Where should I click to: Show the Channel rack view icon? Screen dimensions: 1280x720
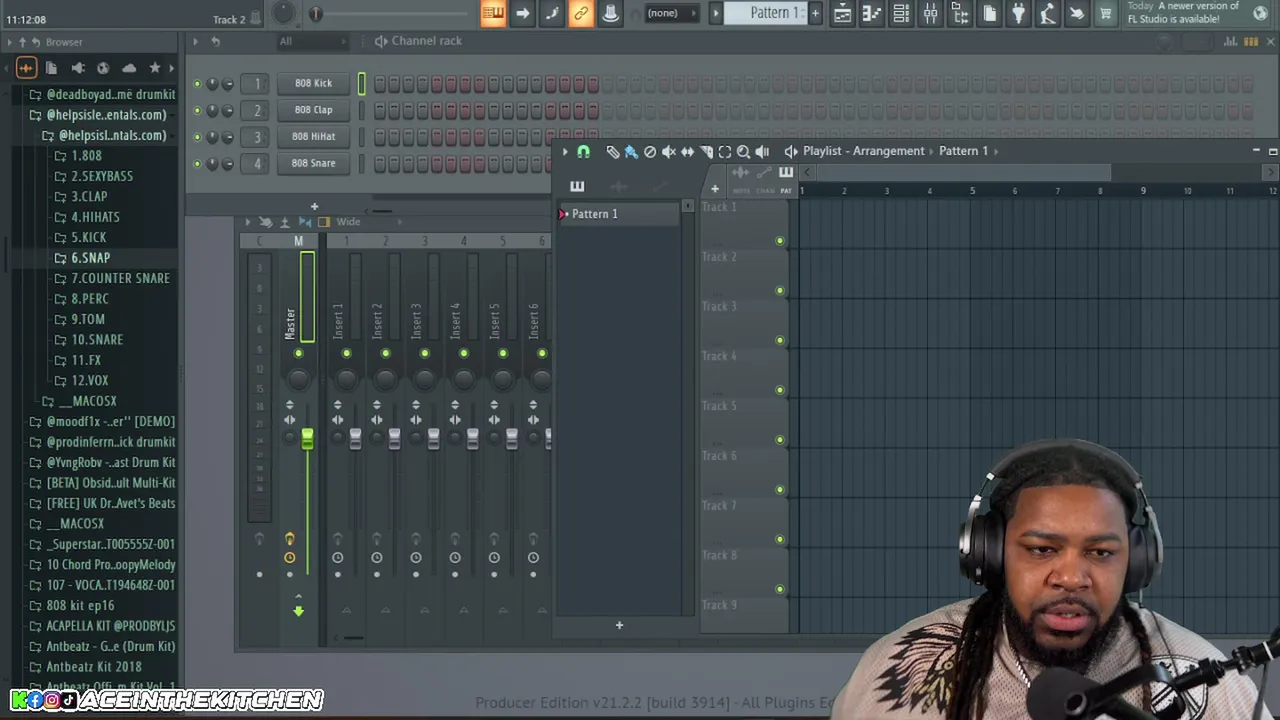[901, 13]
